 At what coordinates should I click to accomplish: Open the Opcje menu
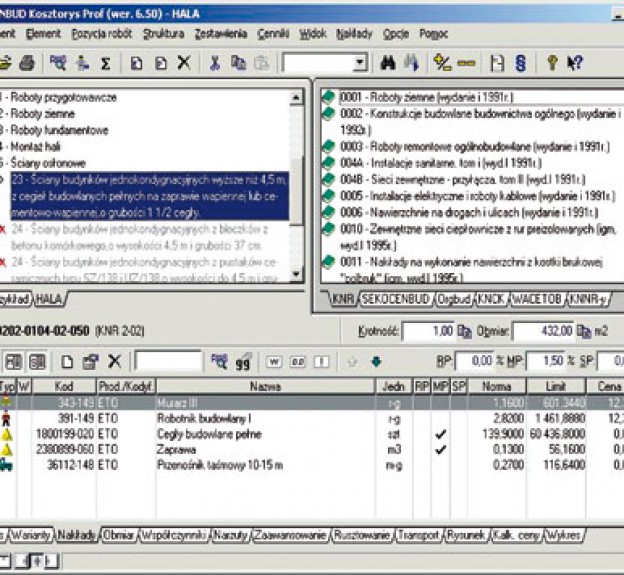[x=396, y=34]
